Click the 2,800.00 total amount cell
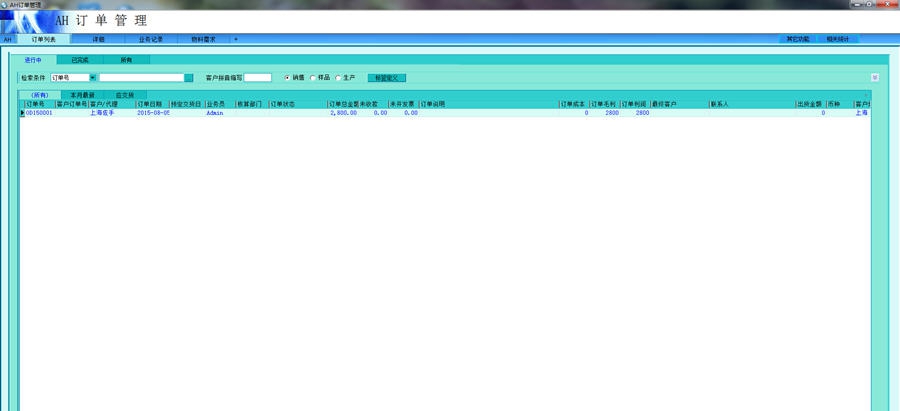 tap(343, 113)
